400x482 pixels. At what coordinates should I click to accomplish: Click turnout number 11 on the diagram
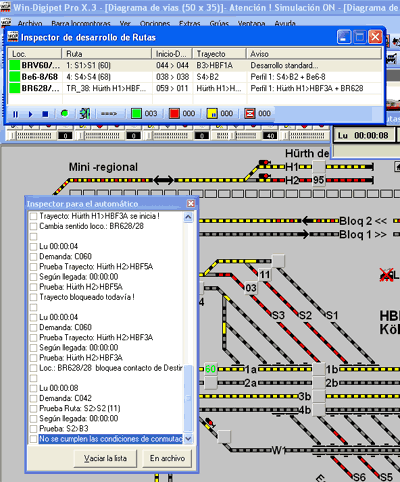[265, 275]
